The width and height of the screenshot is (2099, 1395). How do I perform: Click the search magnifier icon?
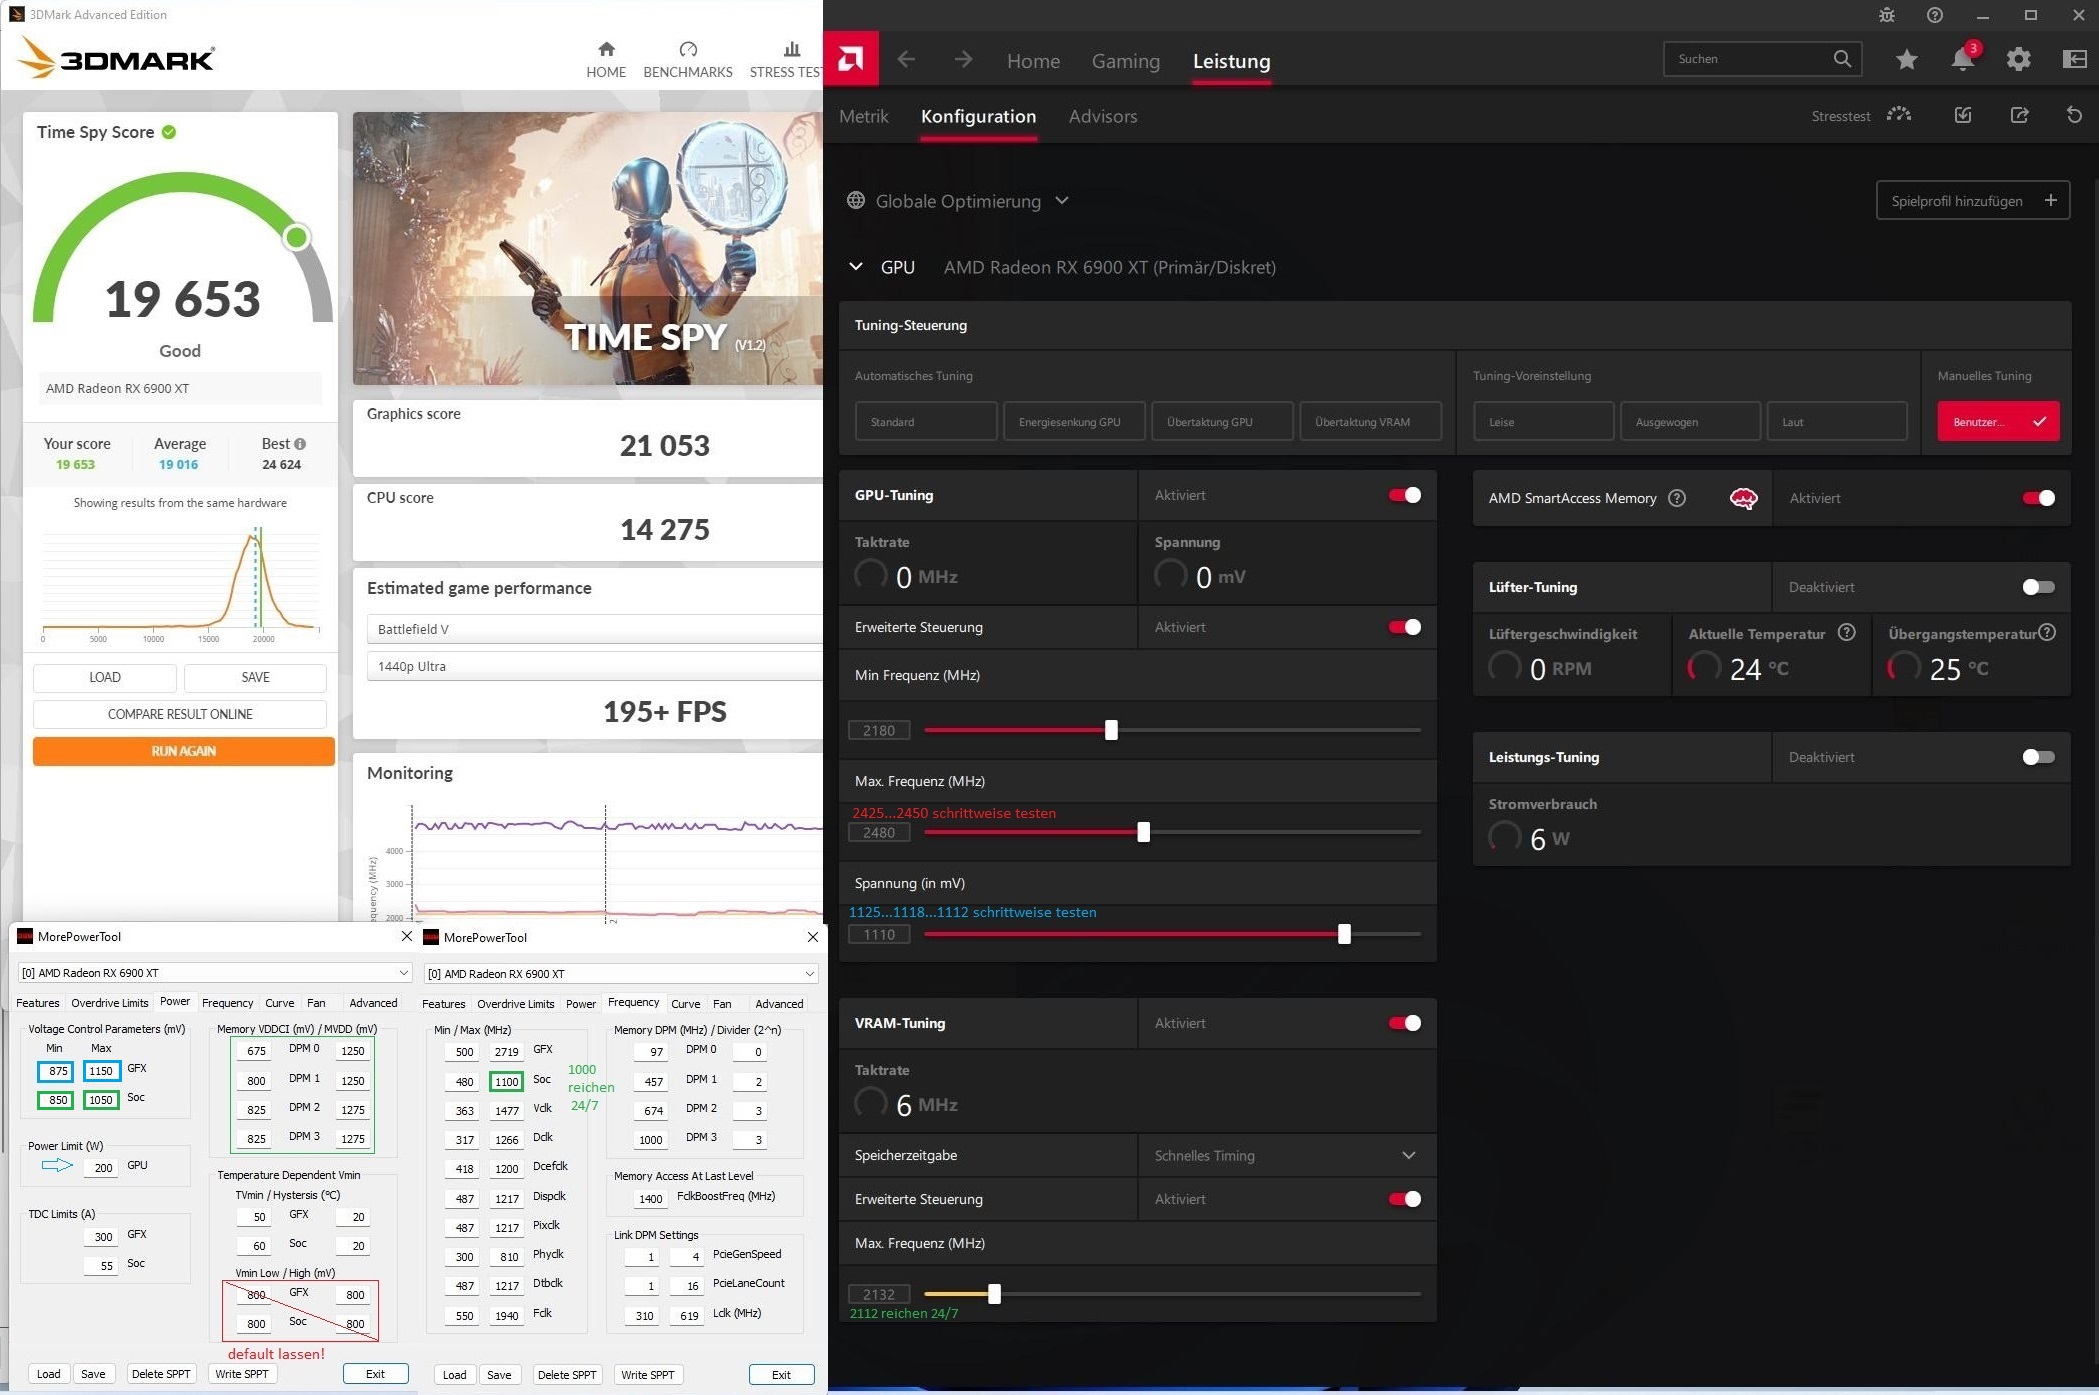click(1842, 59)
